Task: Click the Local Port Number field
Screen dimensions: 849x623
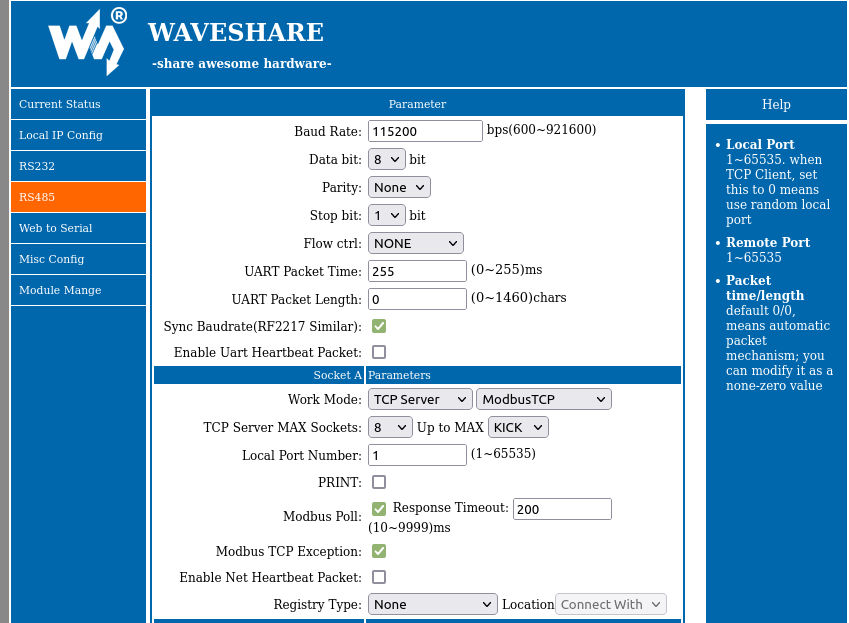Action: coord(417,455)
